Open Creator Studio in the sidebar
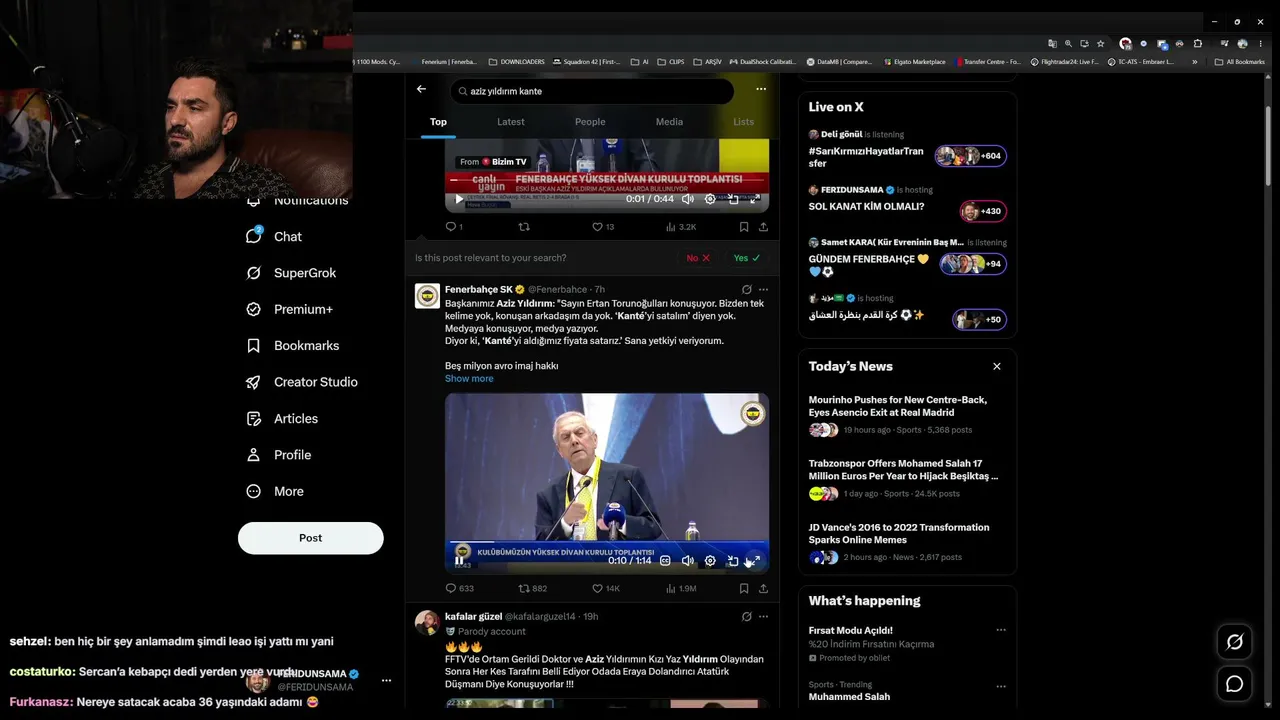Screen dimensions: 1280x720 tap(302, 382)
